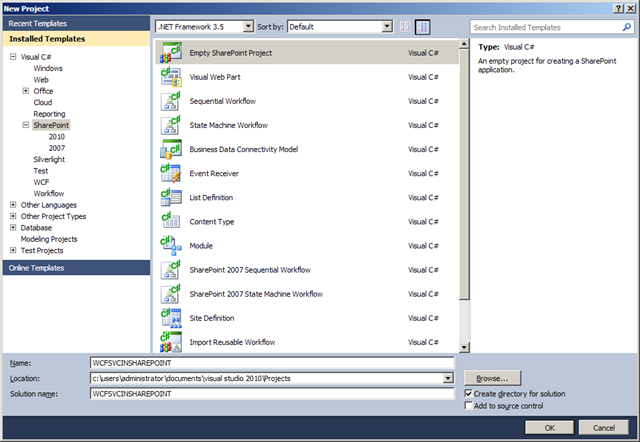Select the Windows category in tree
This screenshot has height=442, width=640.
(x=48, y=68)
